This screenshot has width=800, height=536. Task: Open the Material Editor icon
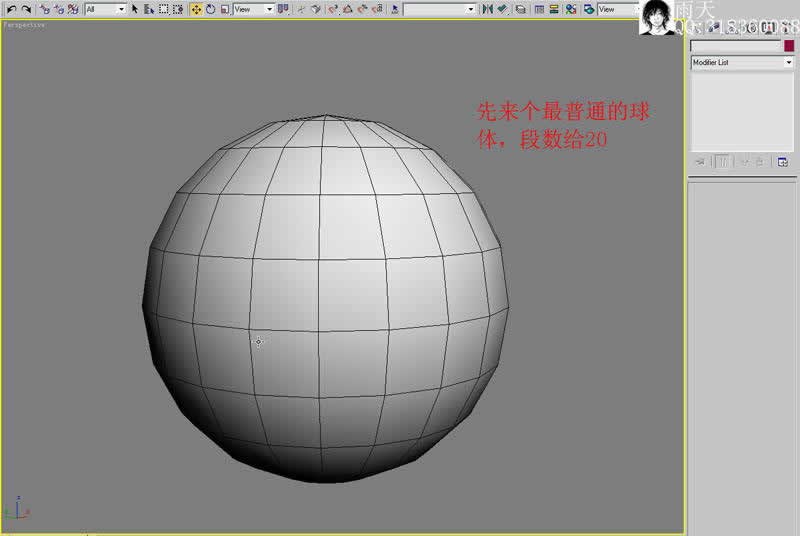pyautogui.click(x=571, y=9)
